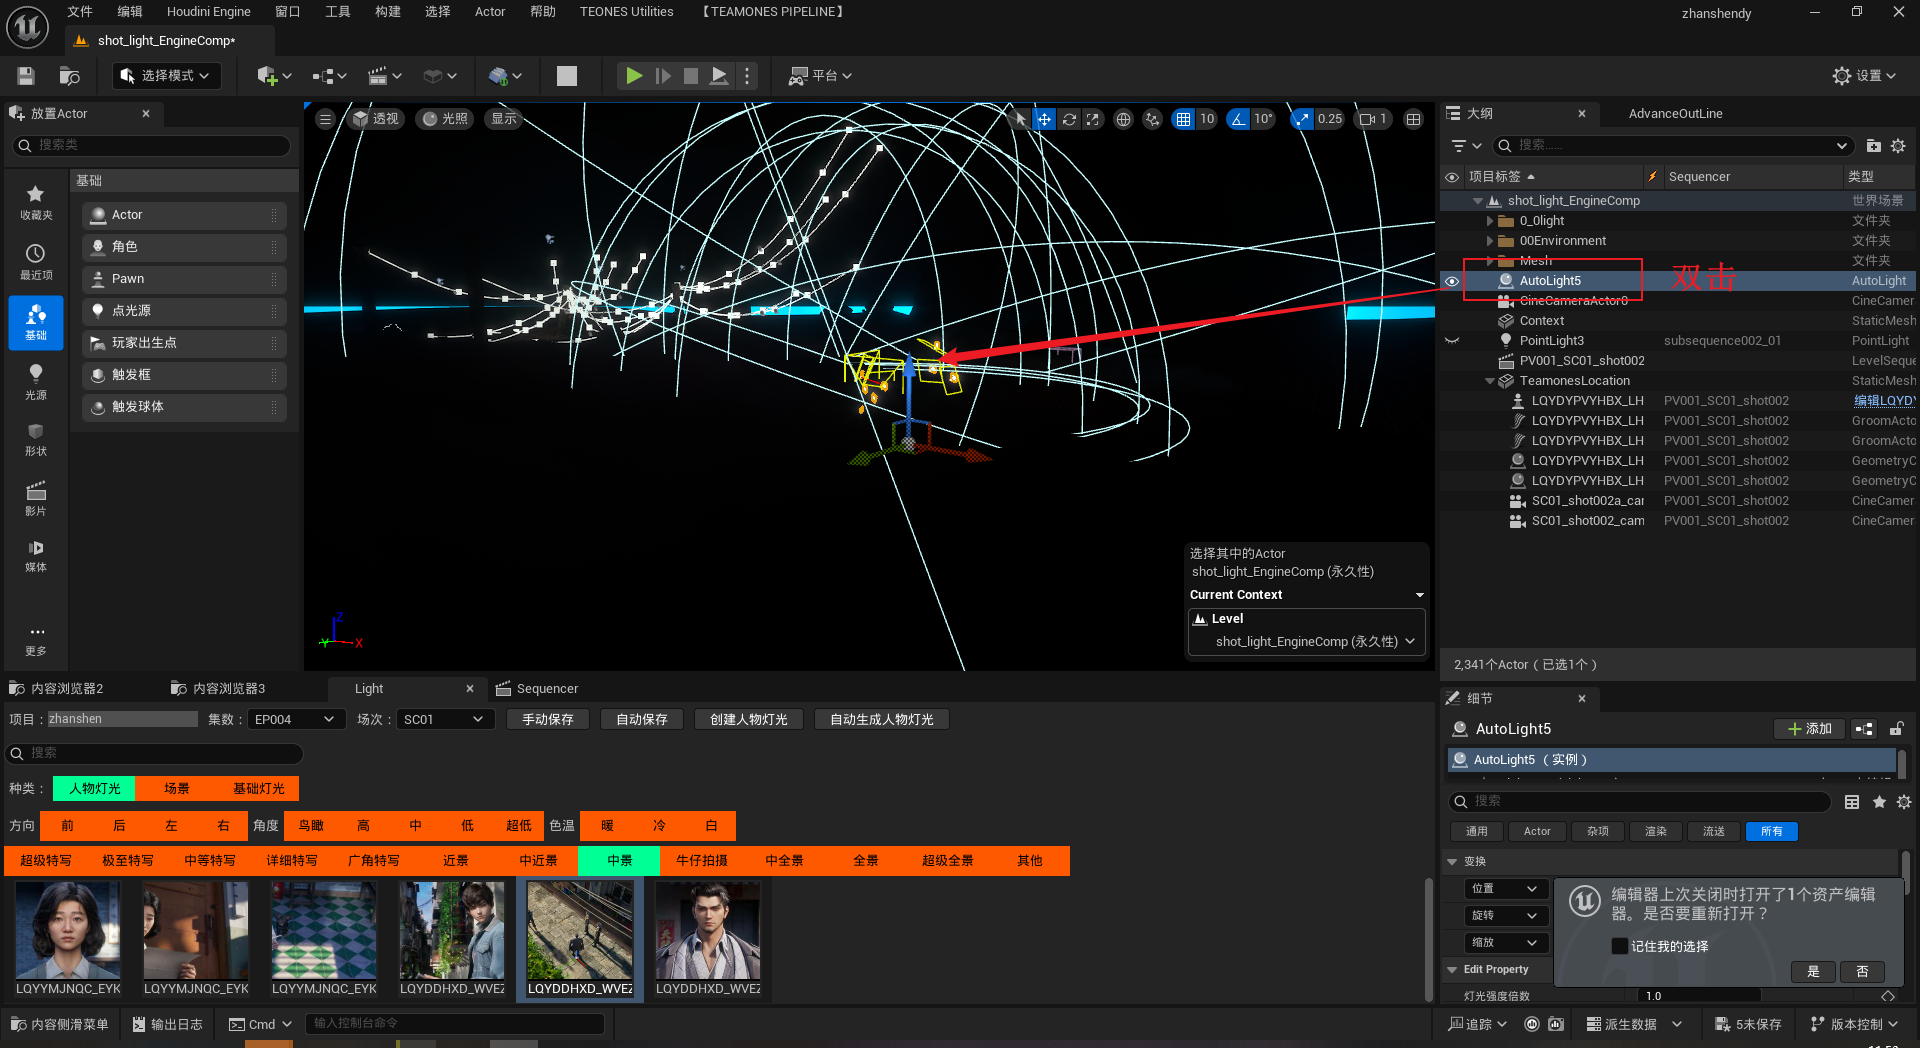The width and height of the screenshot is (1920, 1048).
Task: Select the translate gizmo tool in viewport
Action: [x=1044, y=119]
